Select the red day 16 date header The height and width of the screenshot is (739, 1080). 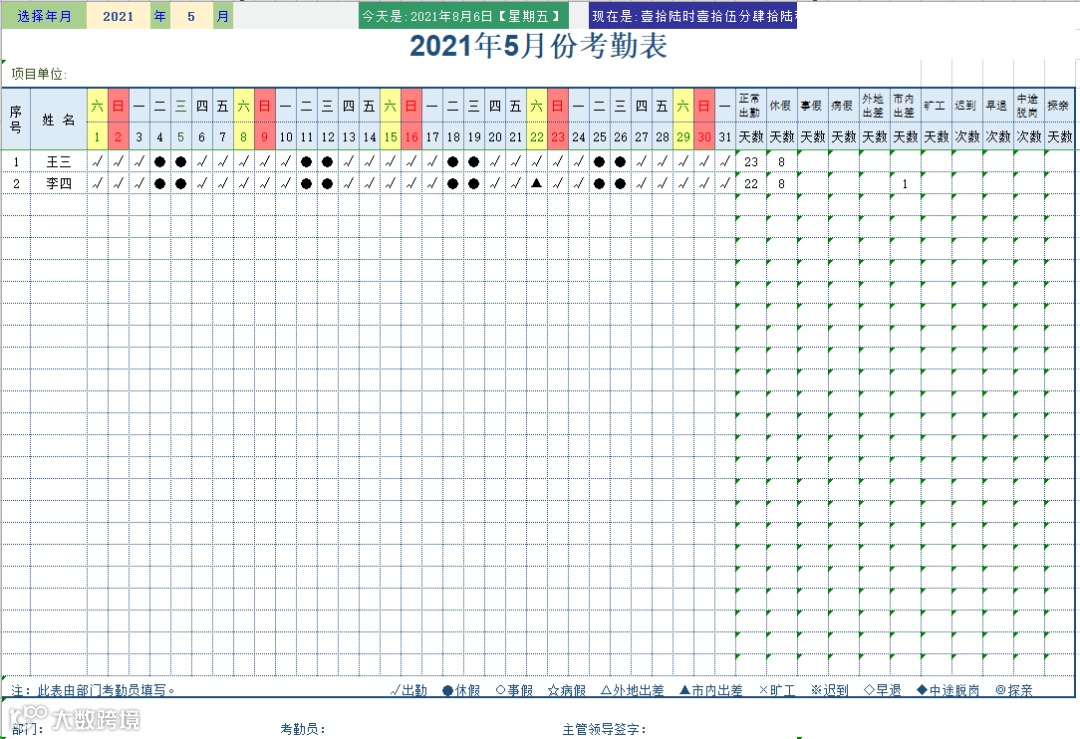411,137
